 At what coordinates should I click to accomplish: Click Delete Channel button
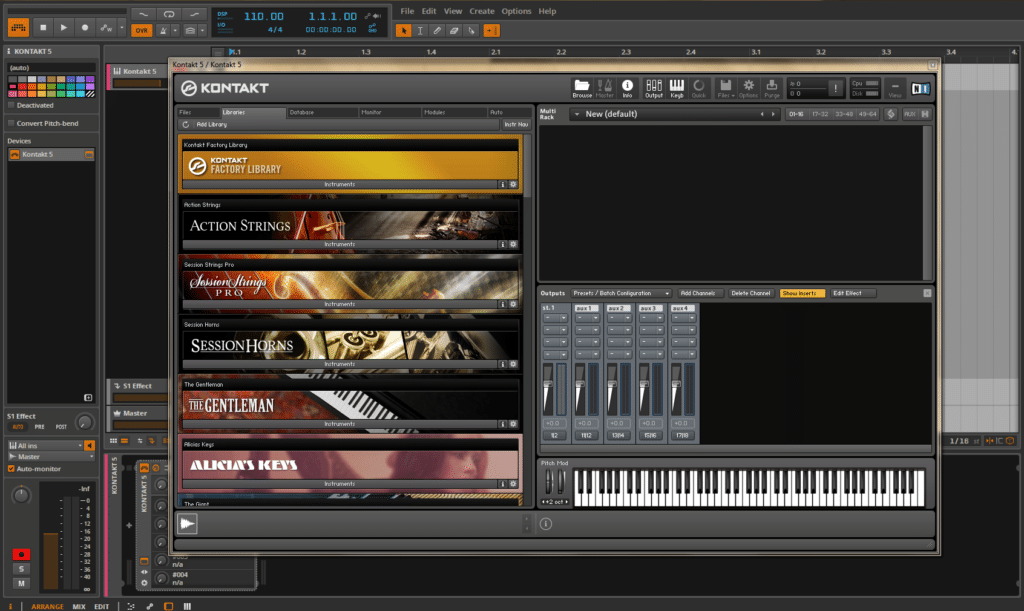(x=751, y=294)
